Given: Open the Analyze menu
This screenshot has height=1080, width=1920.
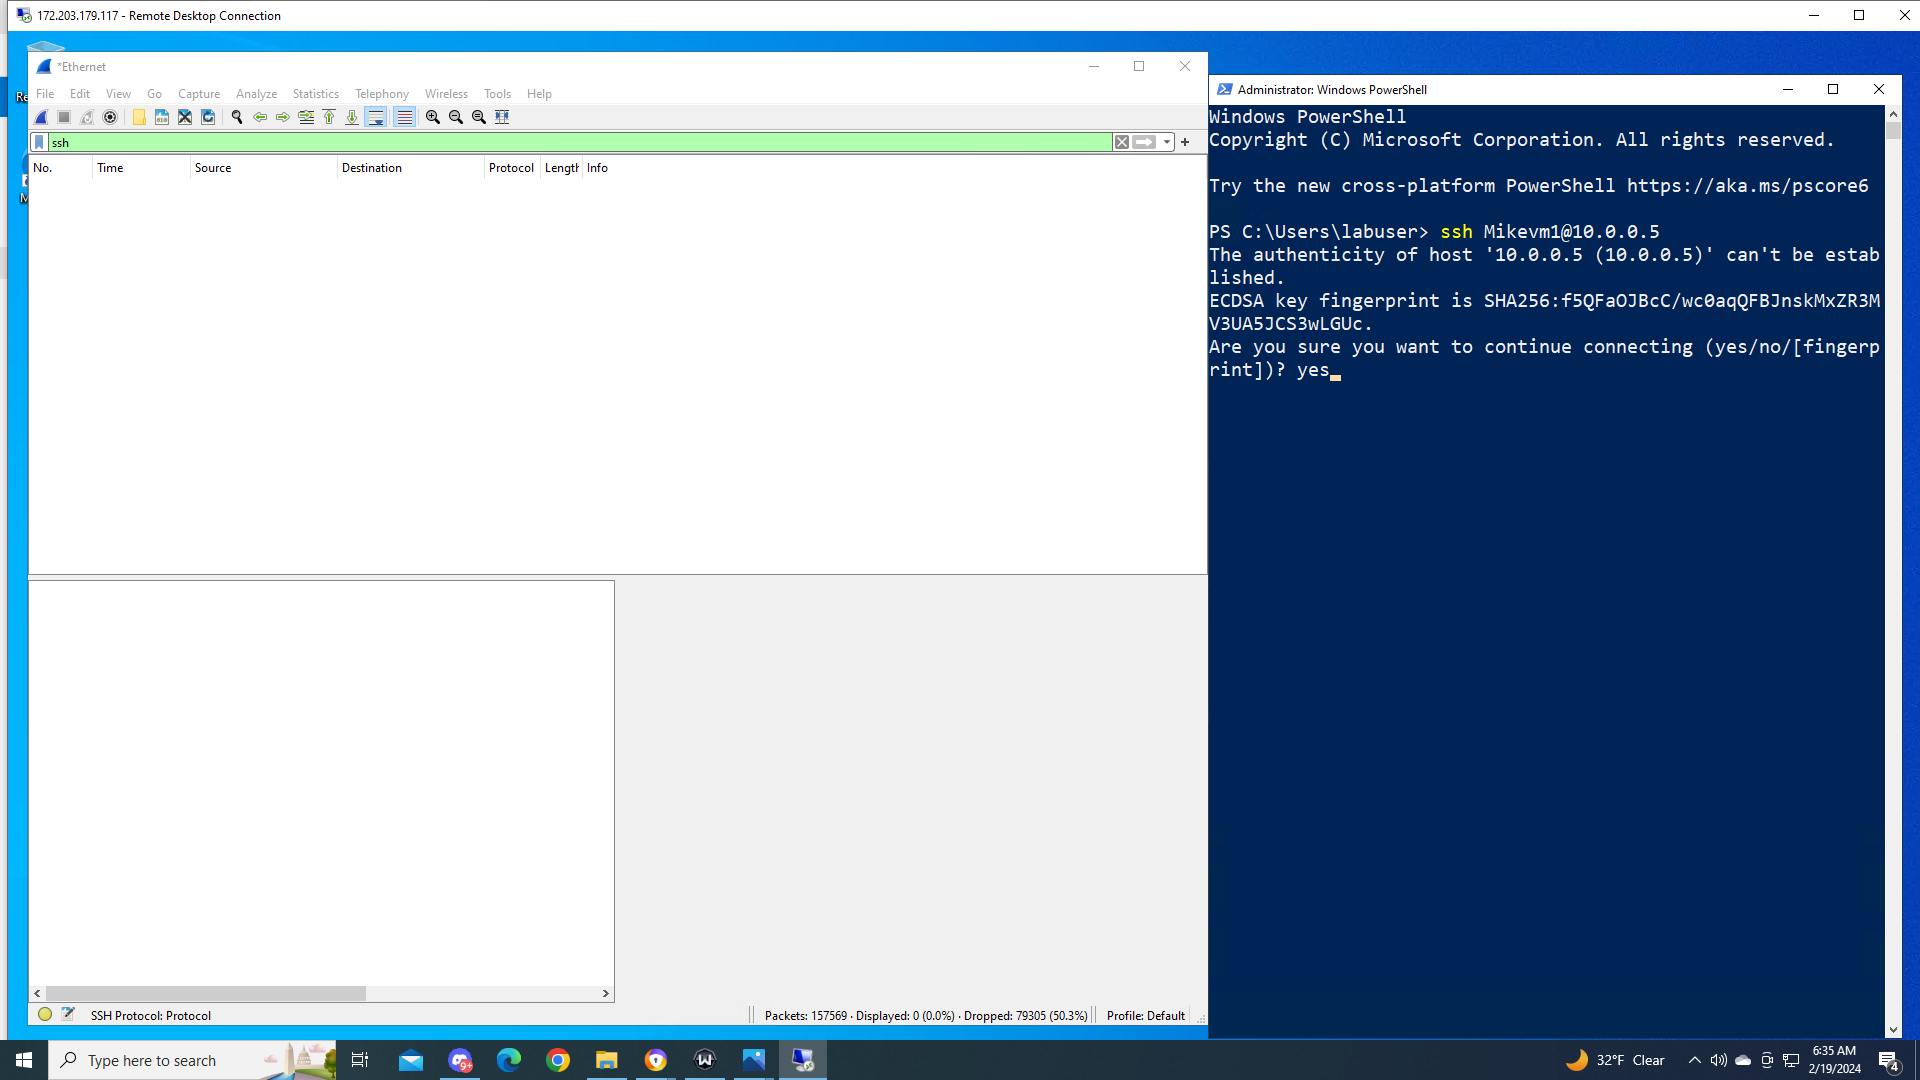Looking at the screenshot, I should pos(256,94).
